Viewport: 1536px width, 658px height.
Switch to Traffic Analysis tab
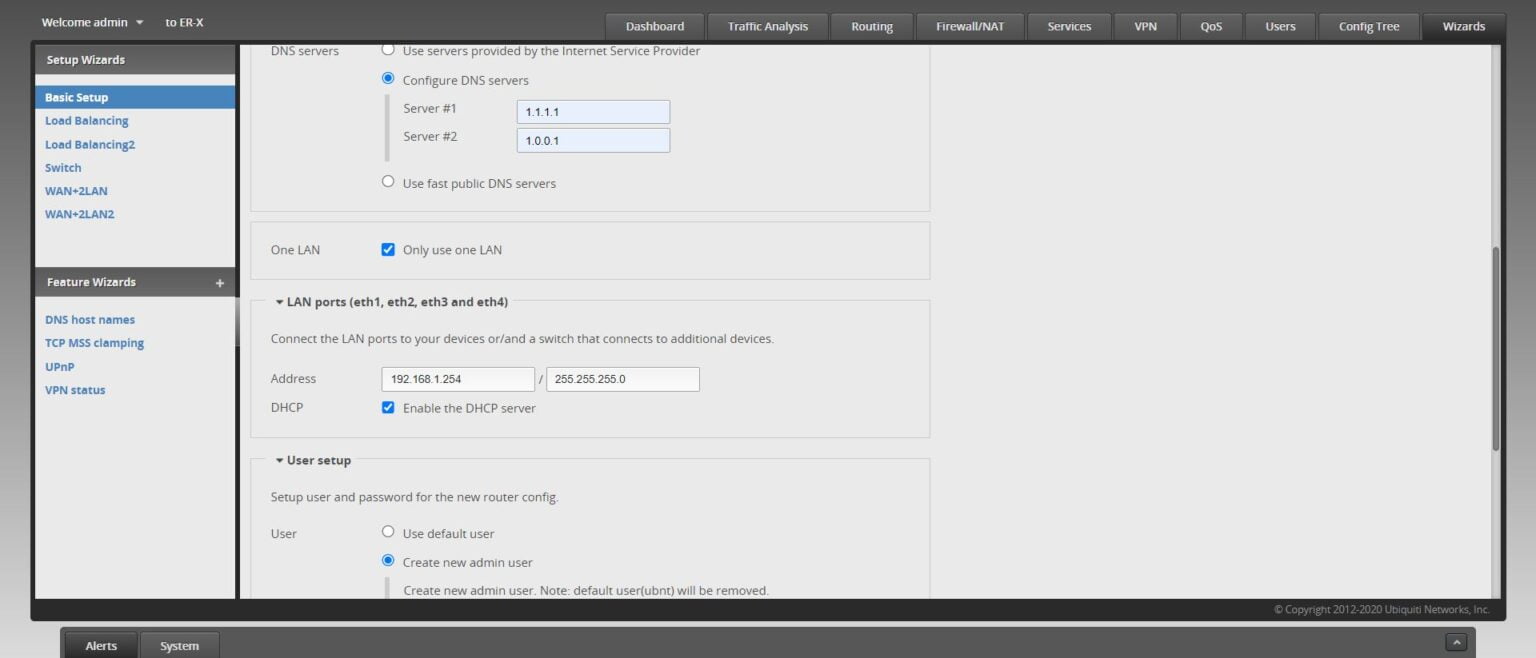pyautogui.click(x=767, y=27)
